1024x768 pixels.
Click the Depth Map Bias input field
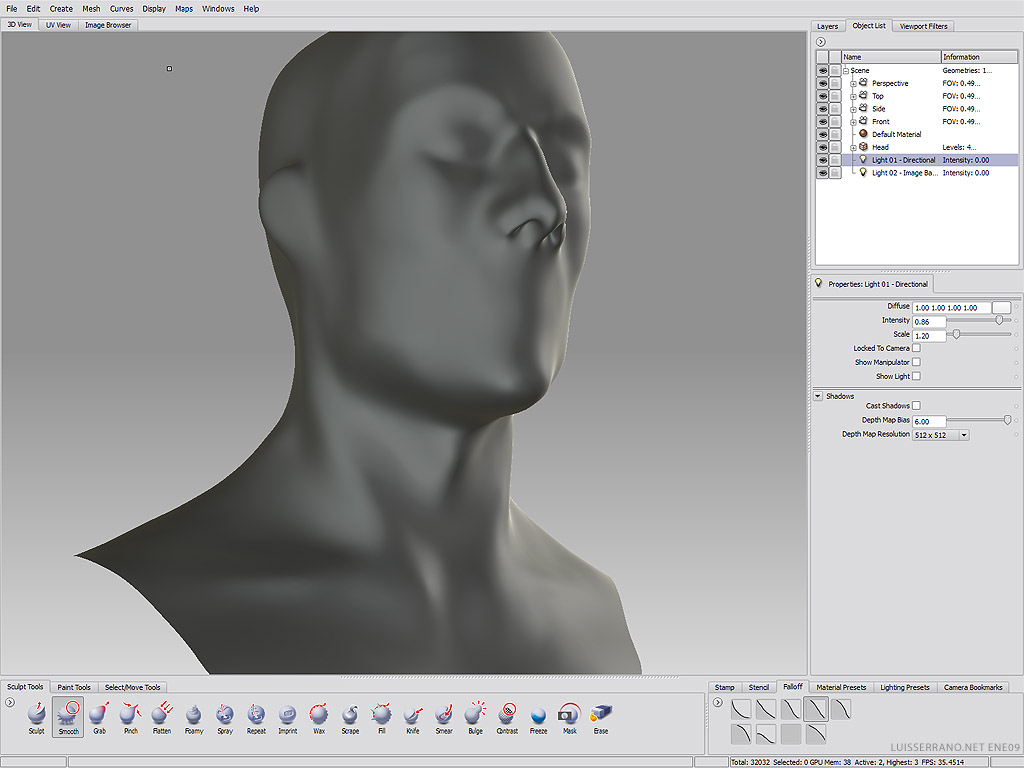(x=929, y=421)
